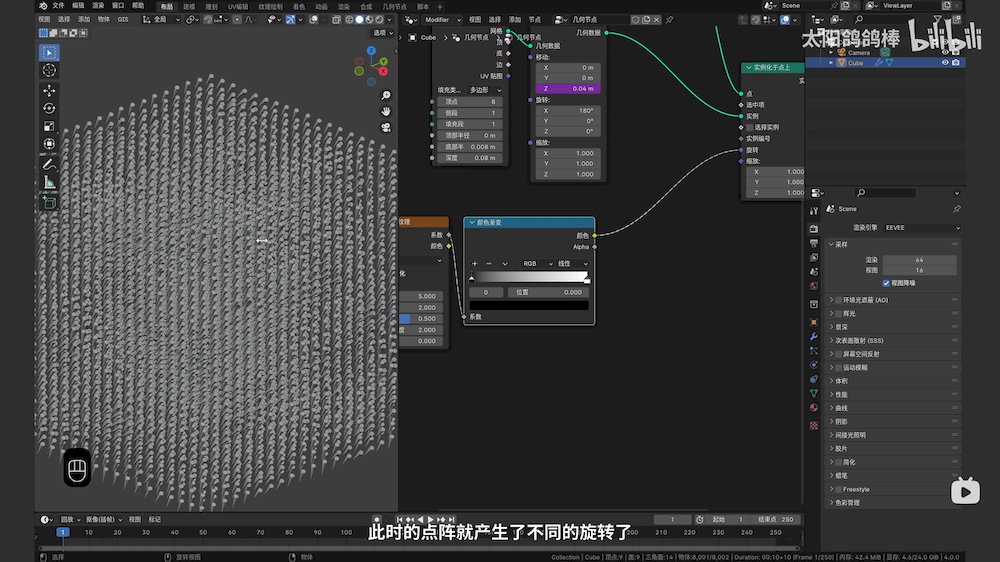Click frame 1 marker on timeline
The width and height of the screenshot is (1000, 562).
tap(62, 532)
